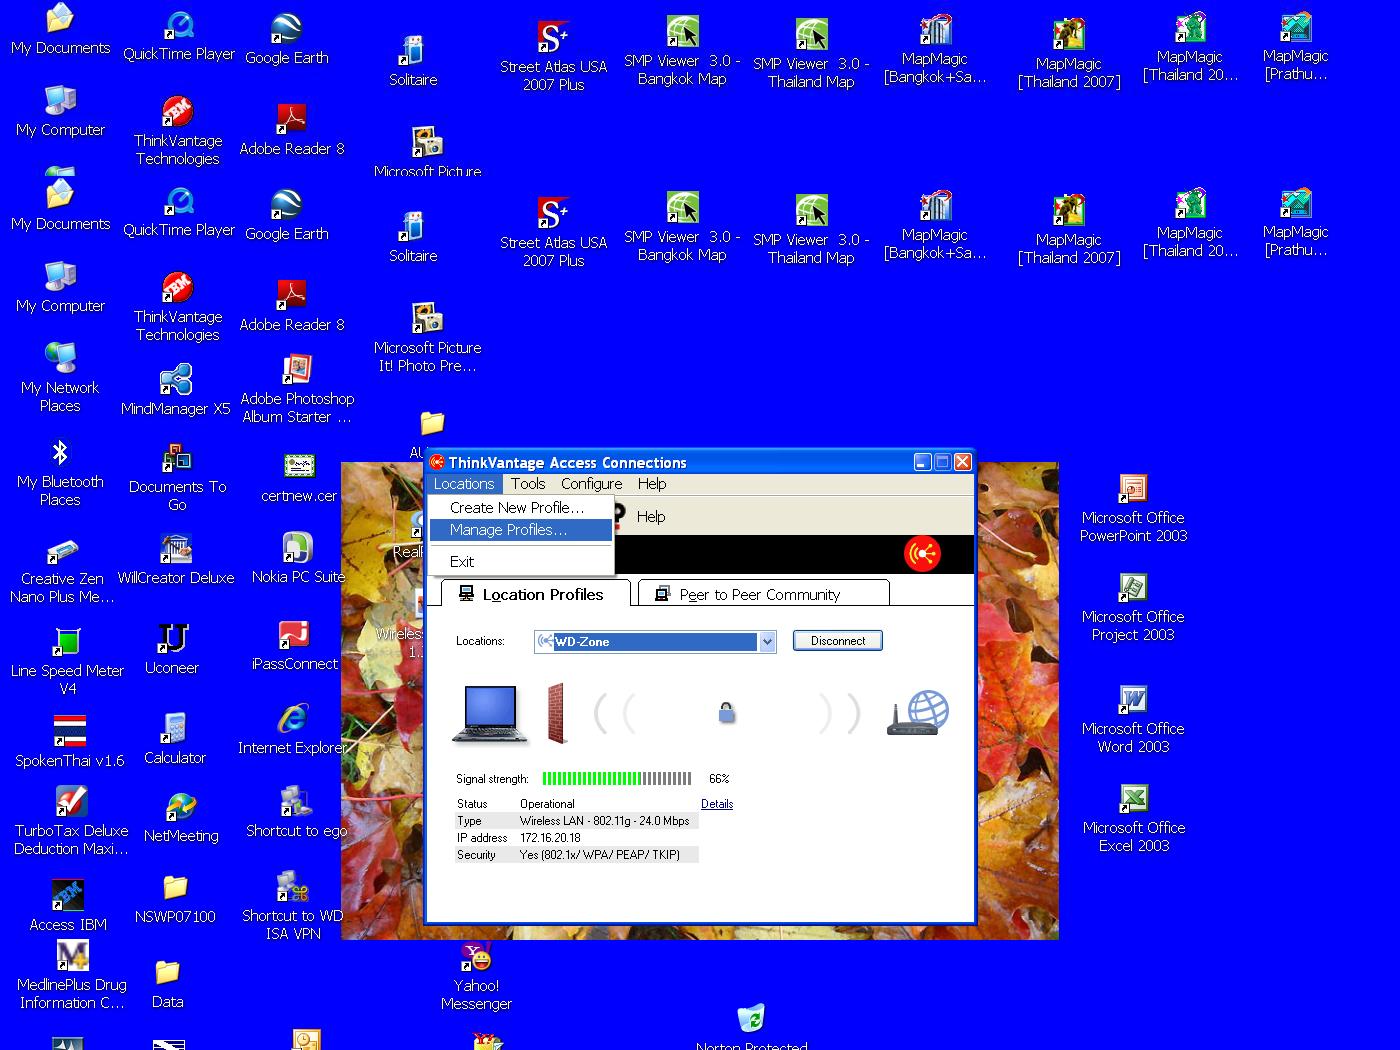Select Manage Profiles… menu entry
The image size is (1400, 1050).
[x=520, y=530]
